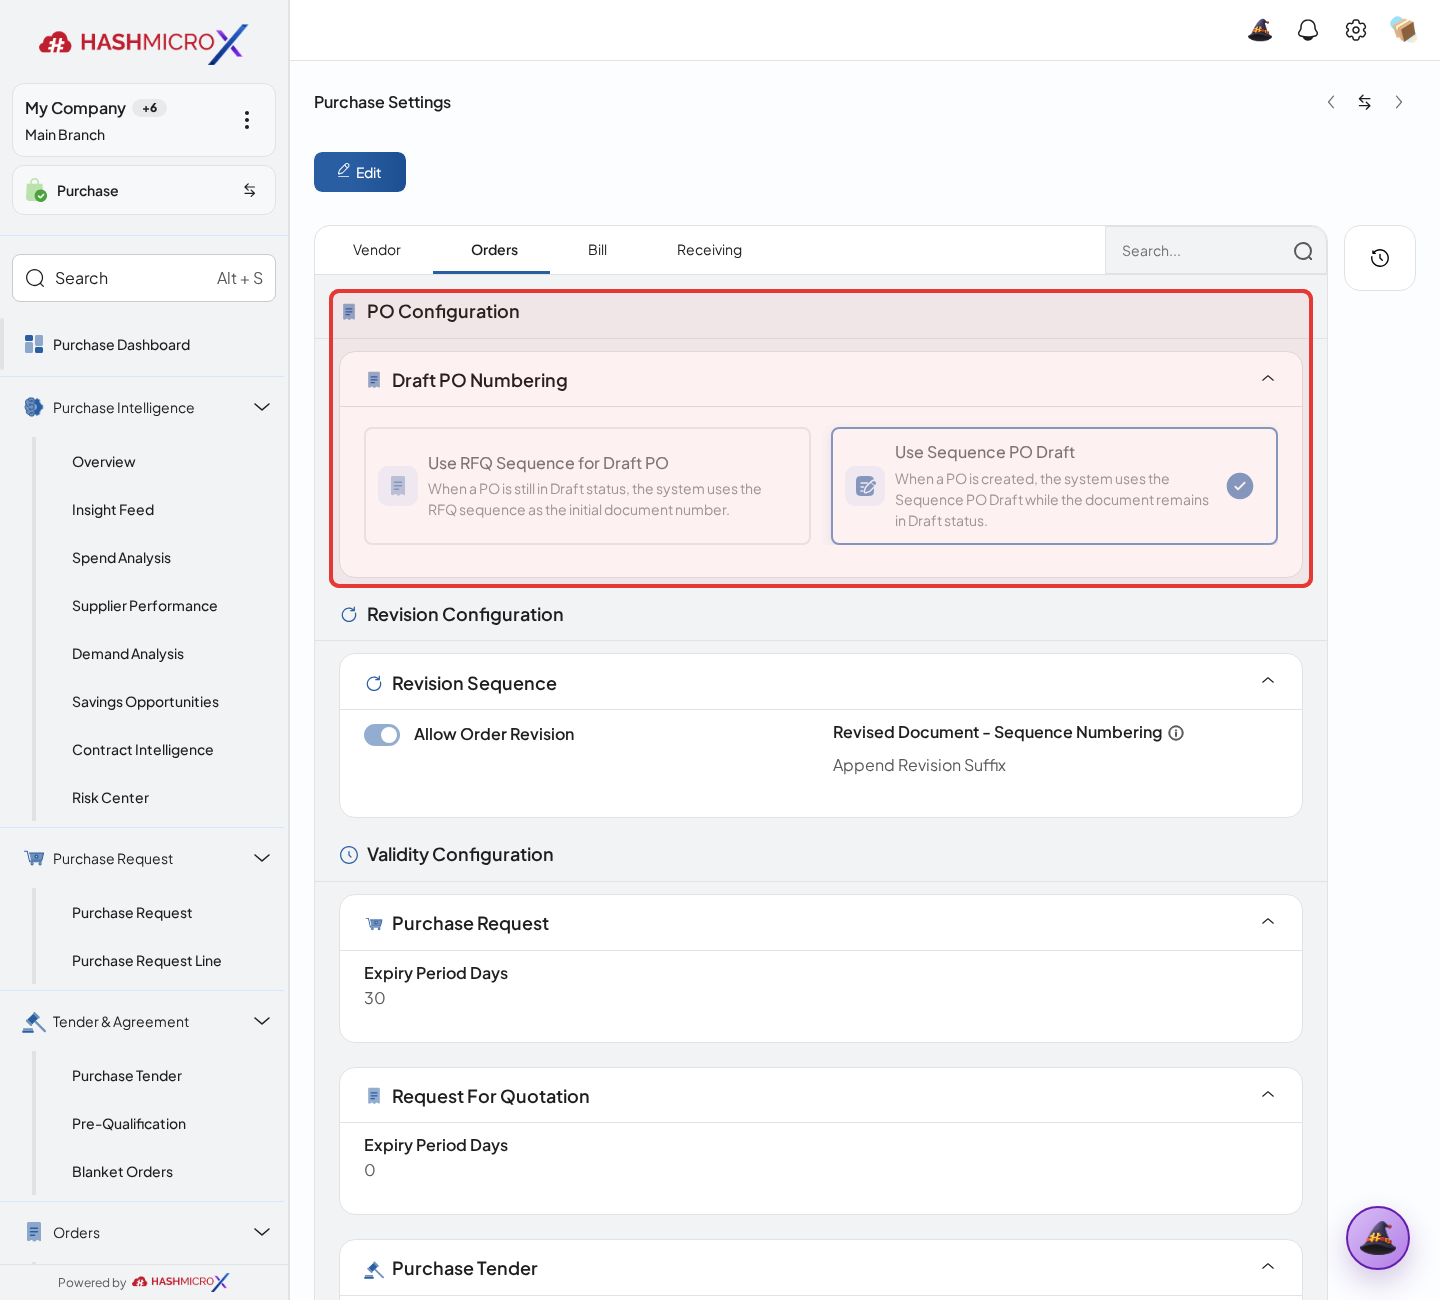Select Use Sequence PO Draft option
This screenshot has width=1440, height=1300.
coord(1054,486)
